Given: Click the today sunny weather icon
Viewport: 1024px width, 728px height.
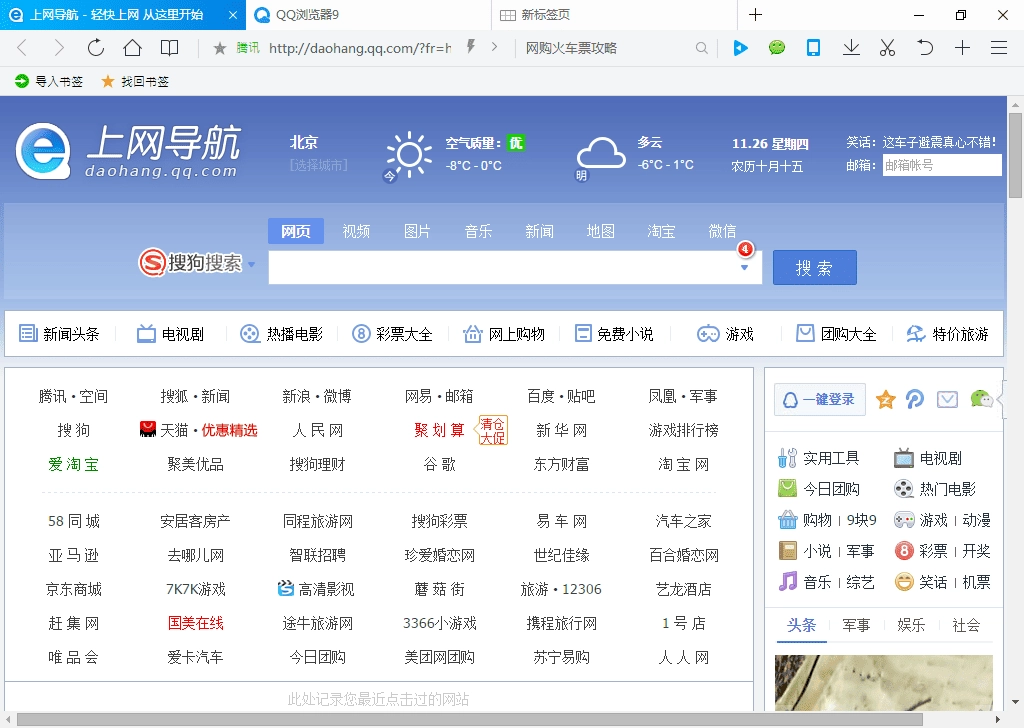Looking at the screenshot, I should coord(409,155).
